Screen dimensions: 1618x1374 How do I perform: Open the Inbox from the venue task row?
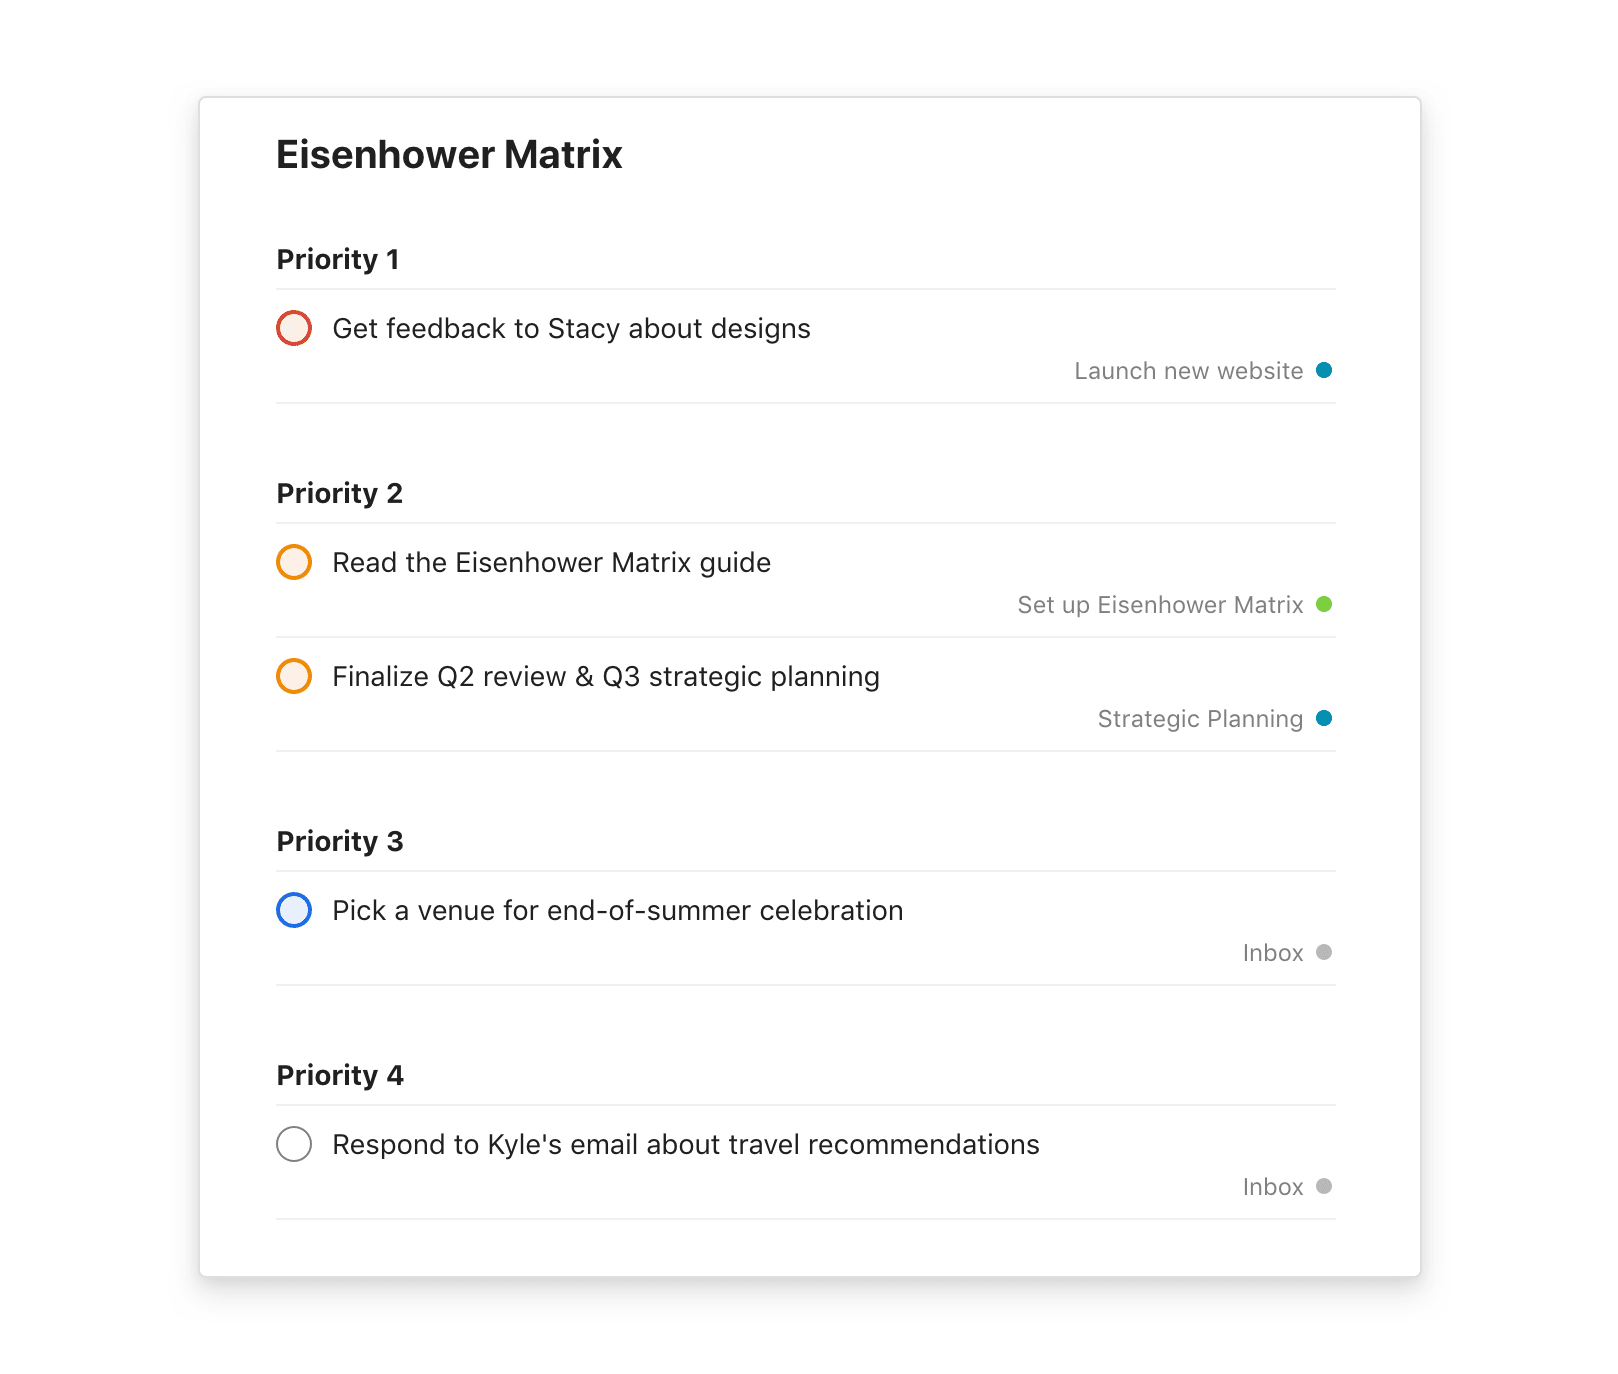1271,952
